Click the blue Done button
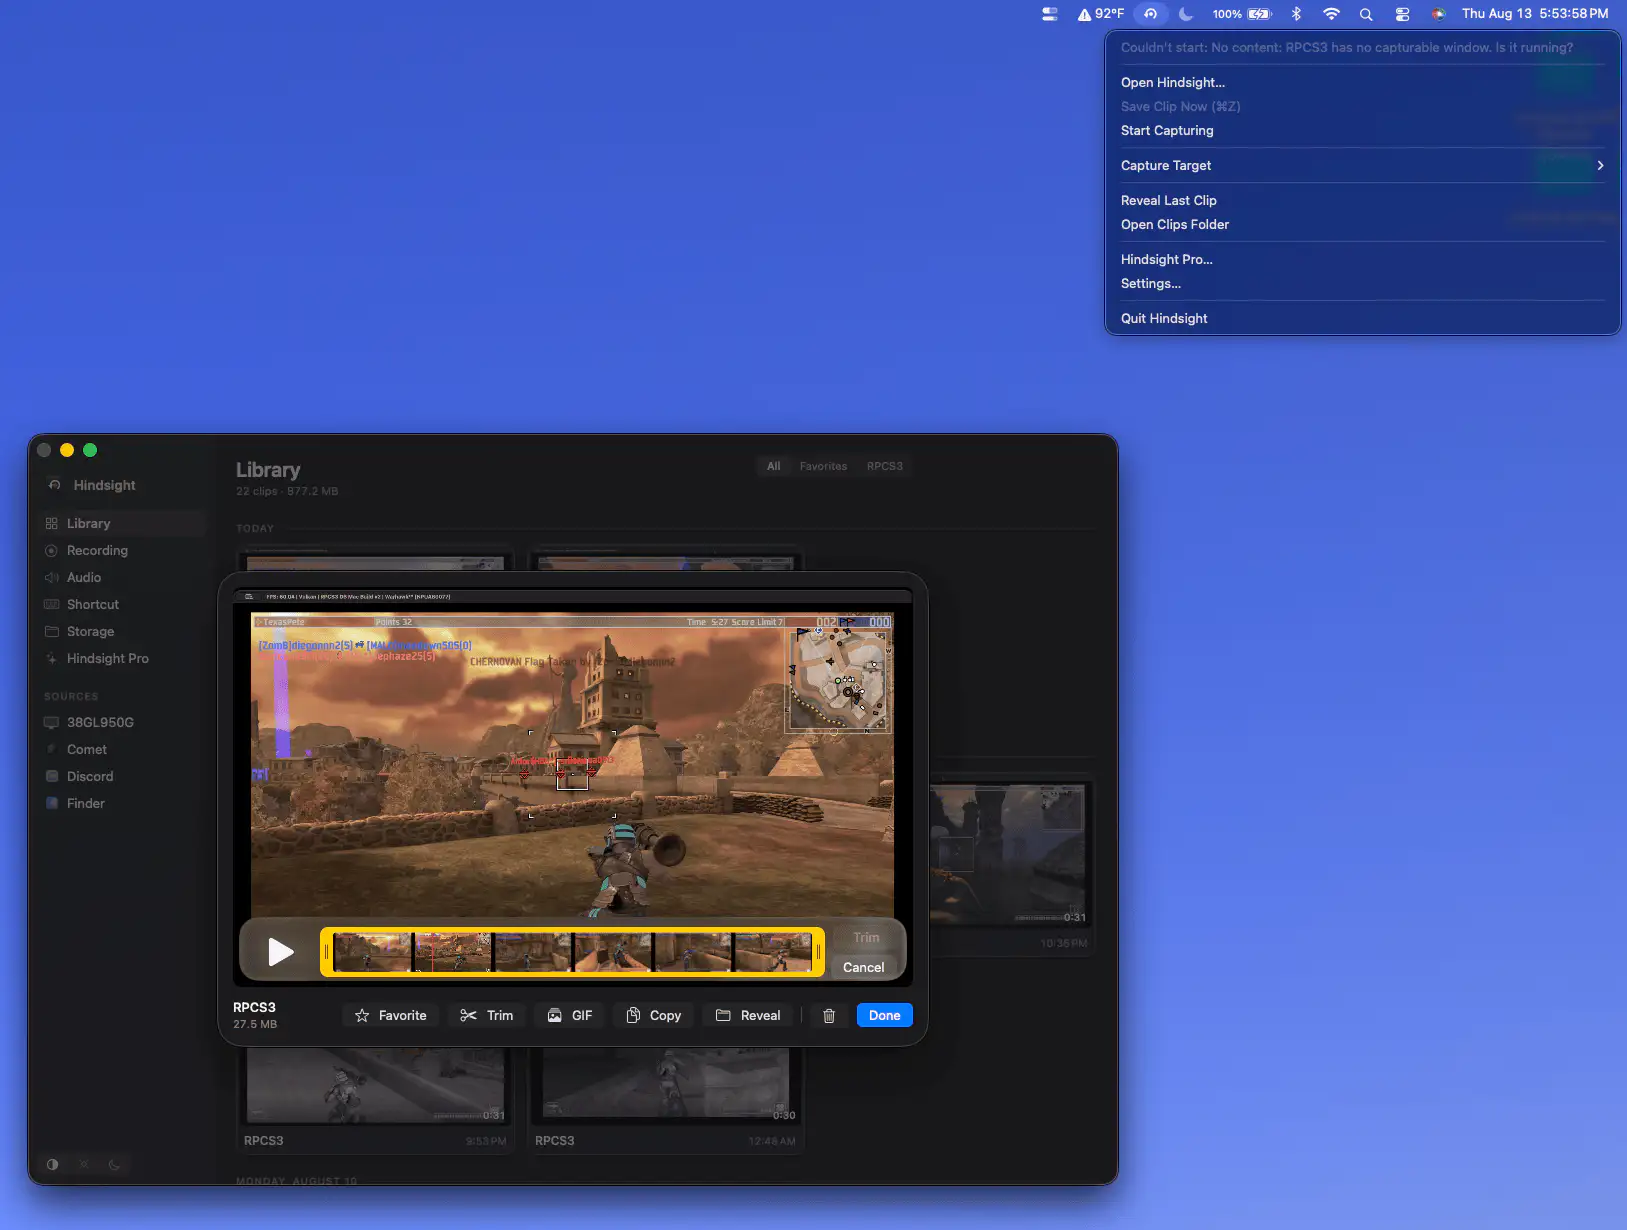 [x=884, y=1015]
